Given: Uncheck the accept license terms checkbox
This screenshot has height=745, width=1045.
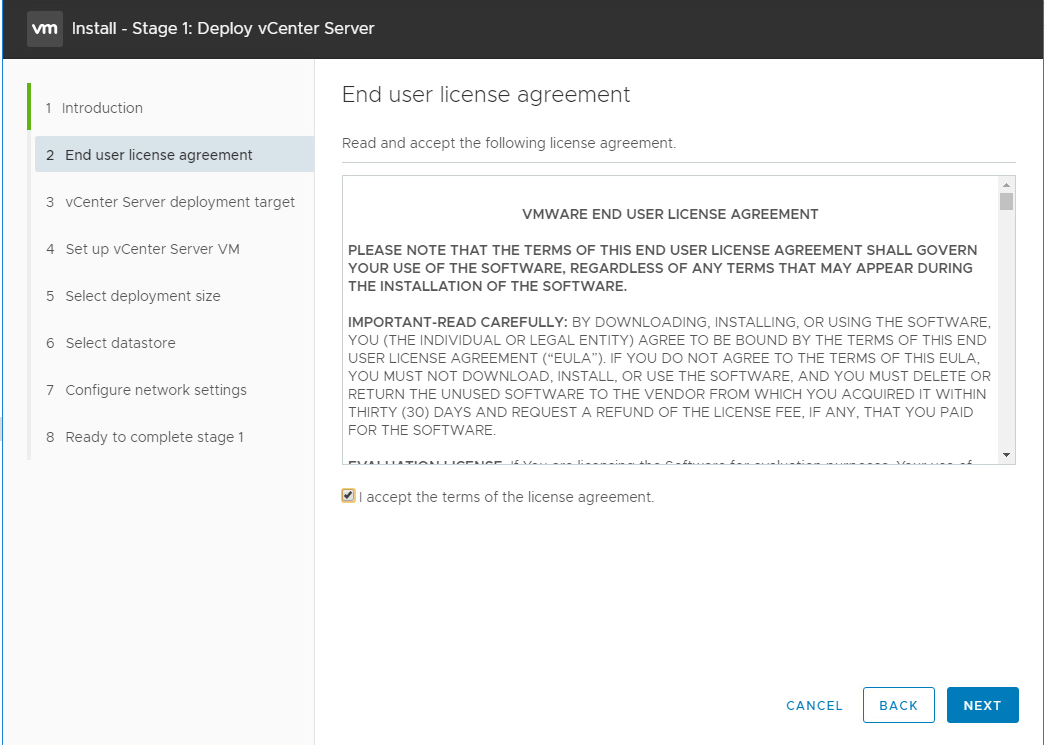Looking at the screenshot, I should (348, 496).
